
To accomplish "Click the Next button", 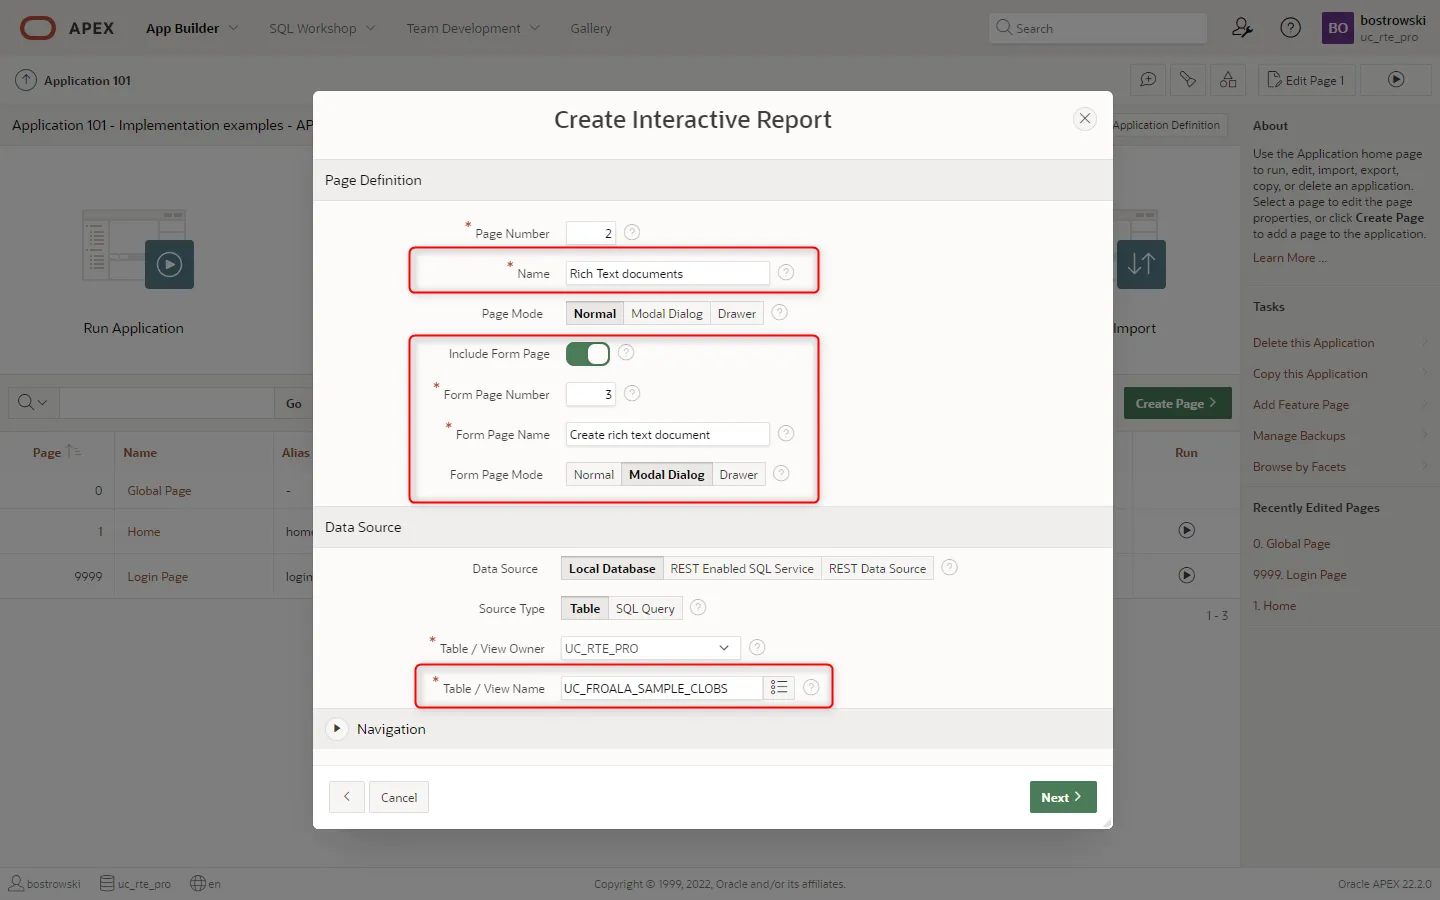I will click(x=1062, y=797).
